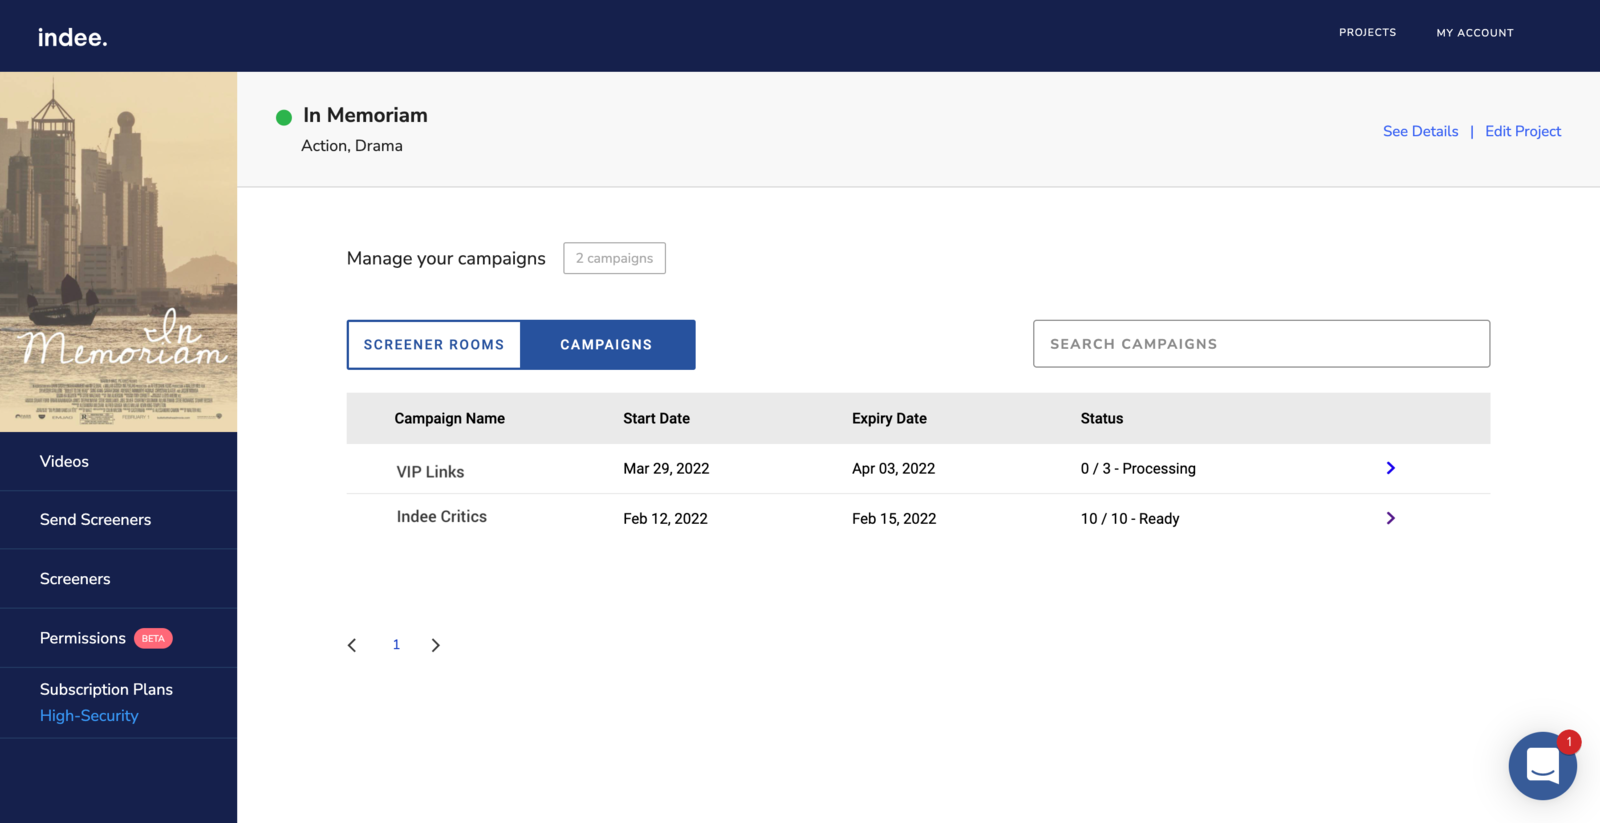The width and height of the screenshot is (1600, 823).
Task: Open High-Security subscription plan link
Action: [89, 716]
